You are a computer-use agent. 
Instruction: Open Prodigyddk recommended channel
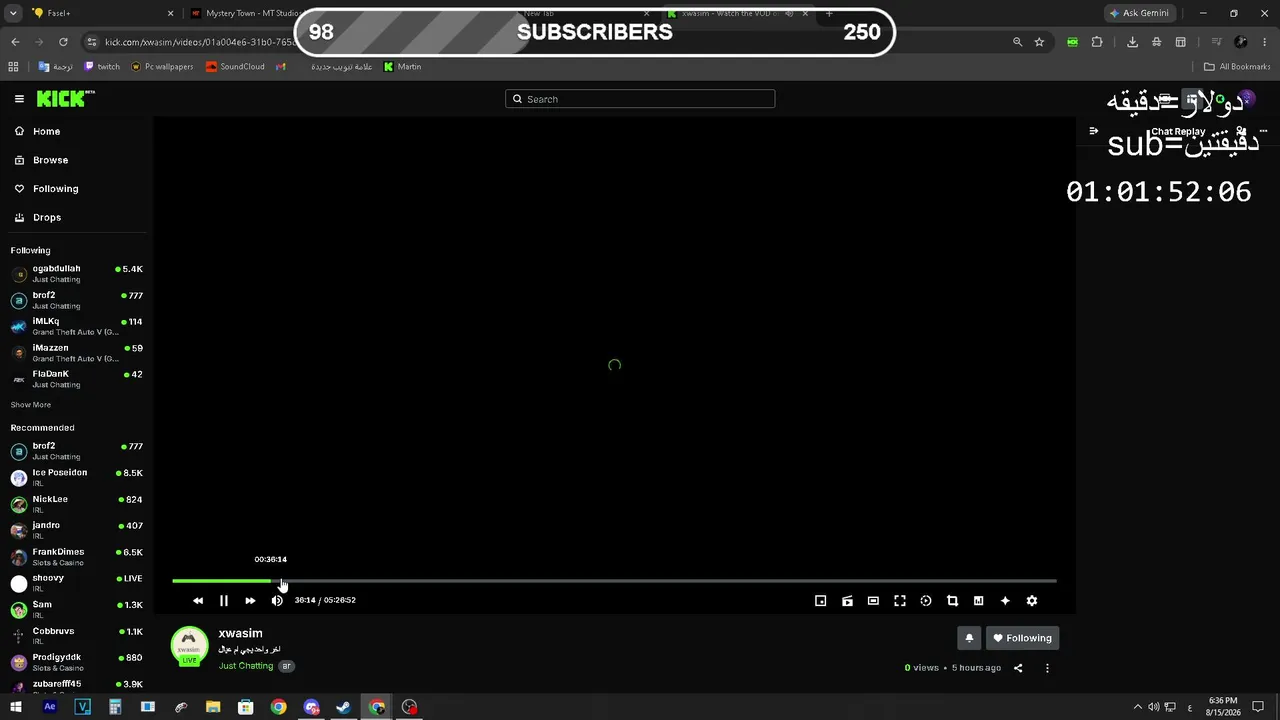click(77, 662)
